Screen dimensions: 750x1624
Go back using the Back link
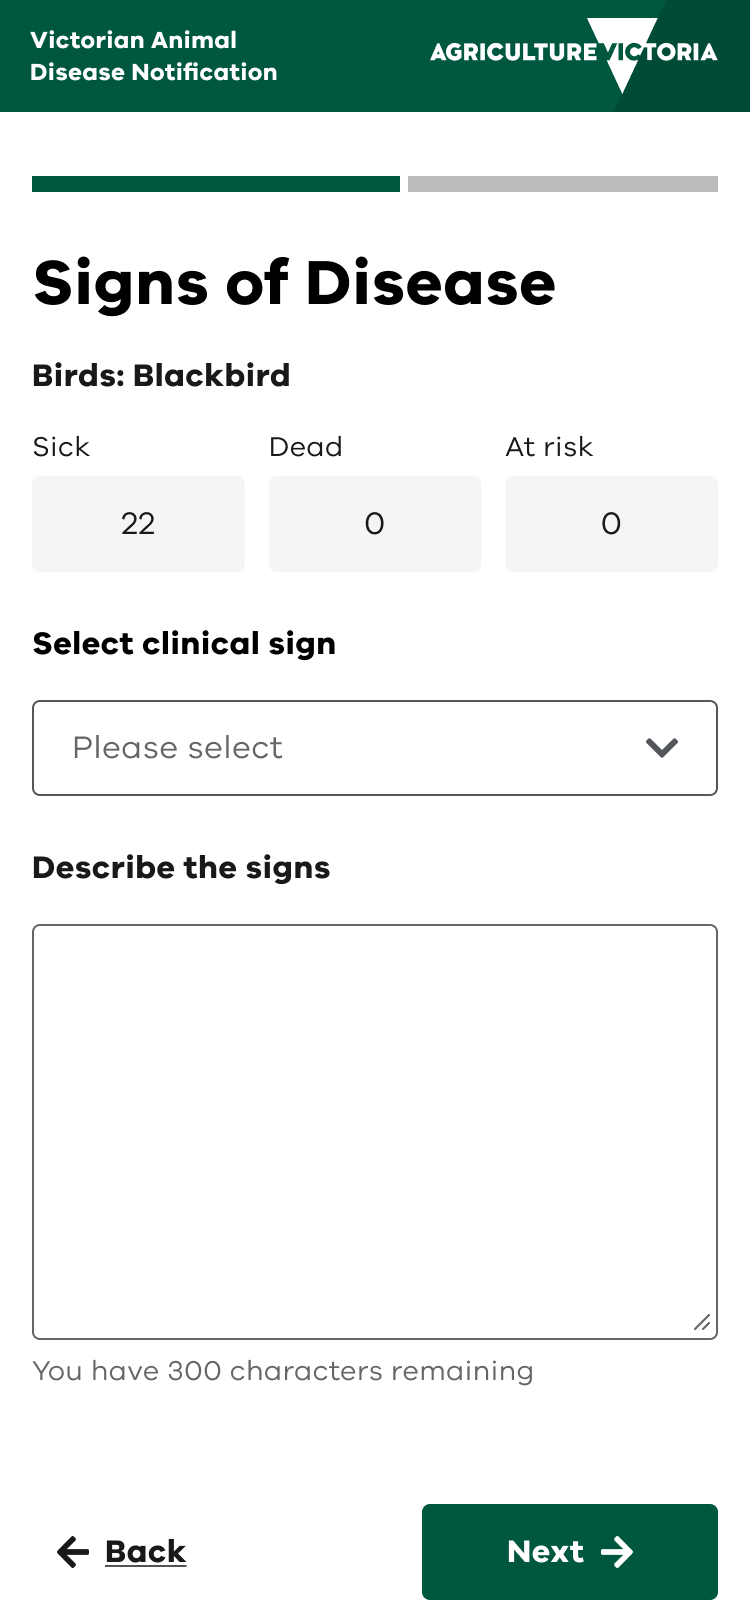pyautogui.click(x=145, y=1551)
